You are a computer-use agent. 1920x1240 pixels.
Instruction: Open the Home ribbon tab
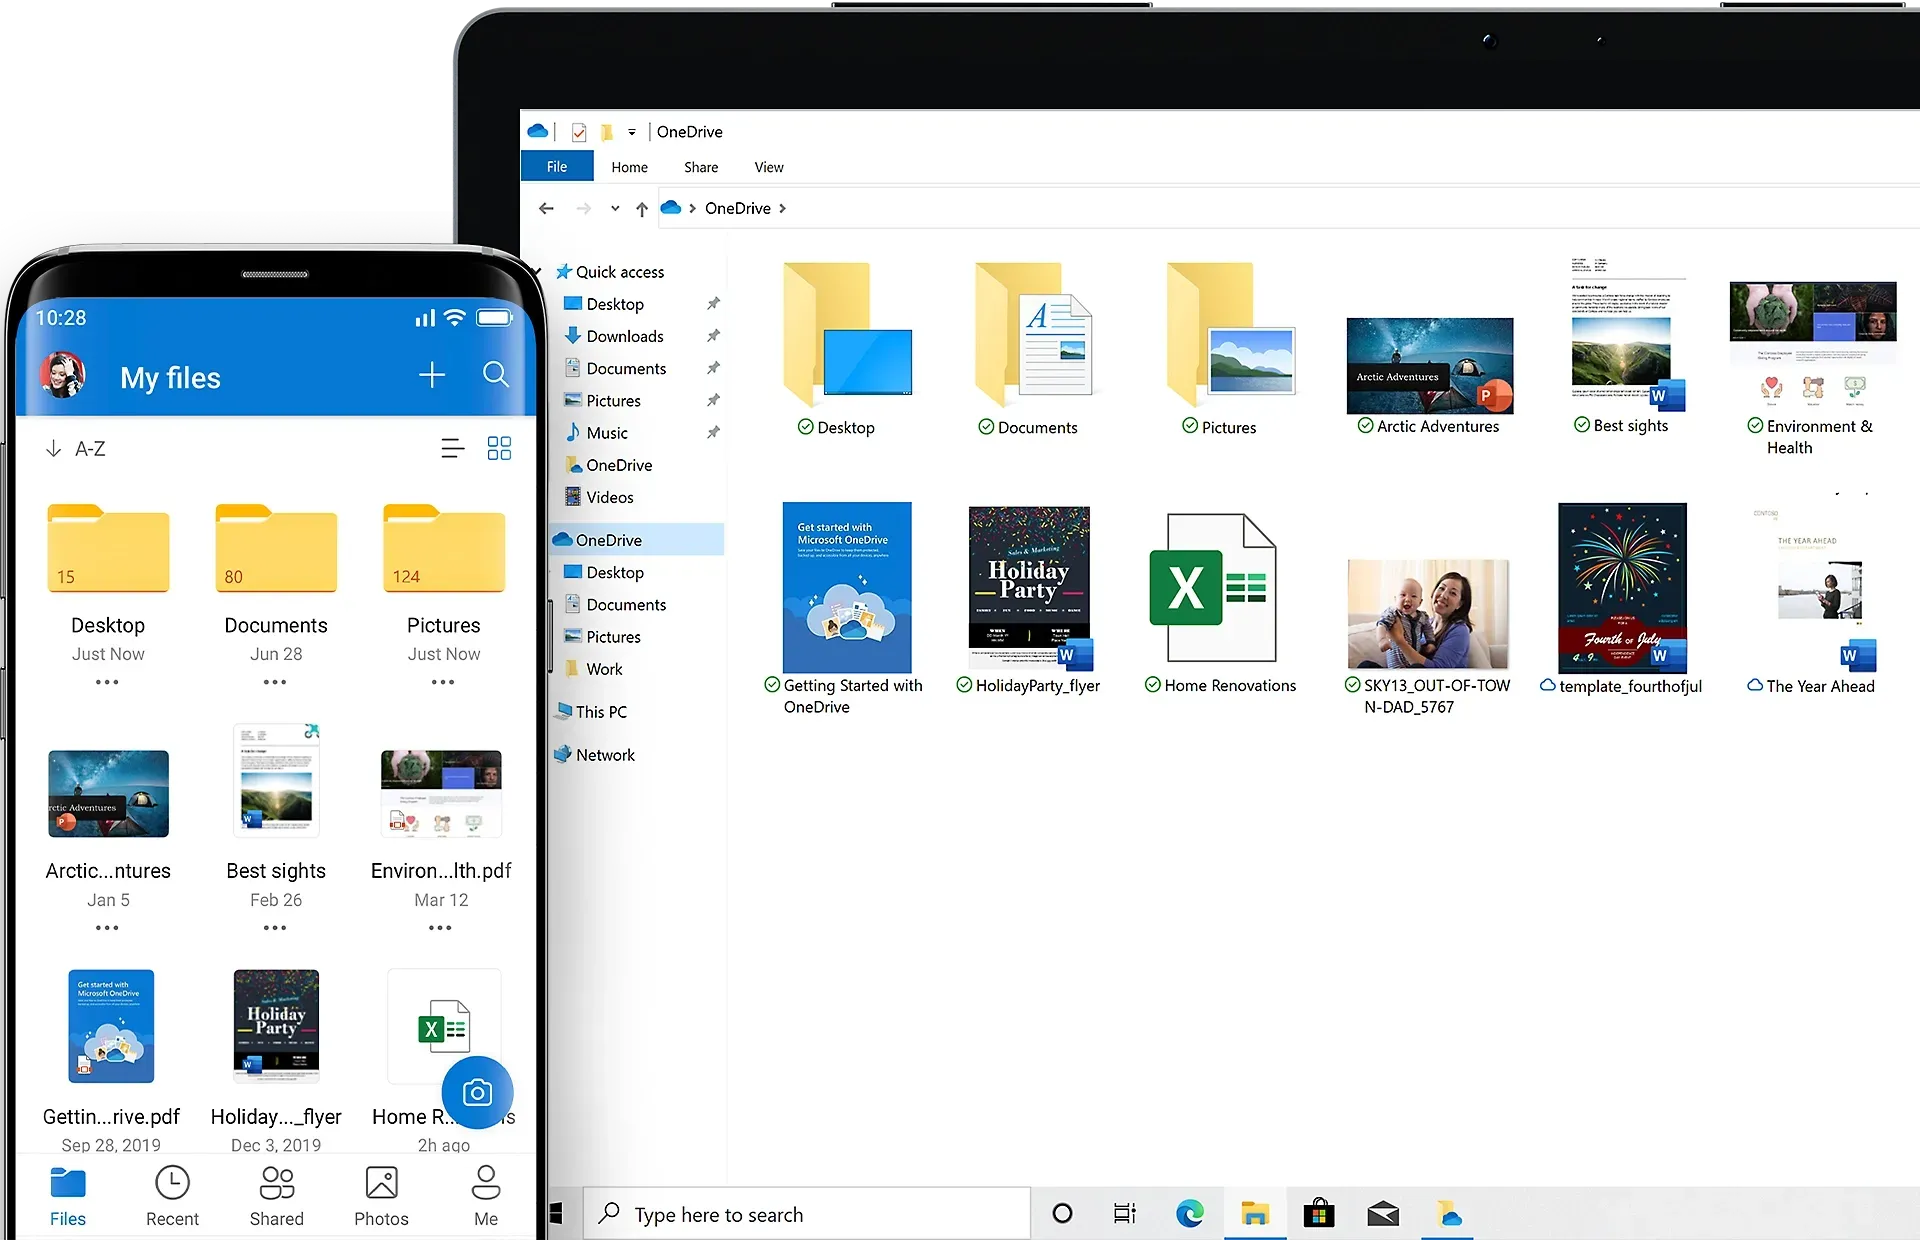coord(630,167)
